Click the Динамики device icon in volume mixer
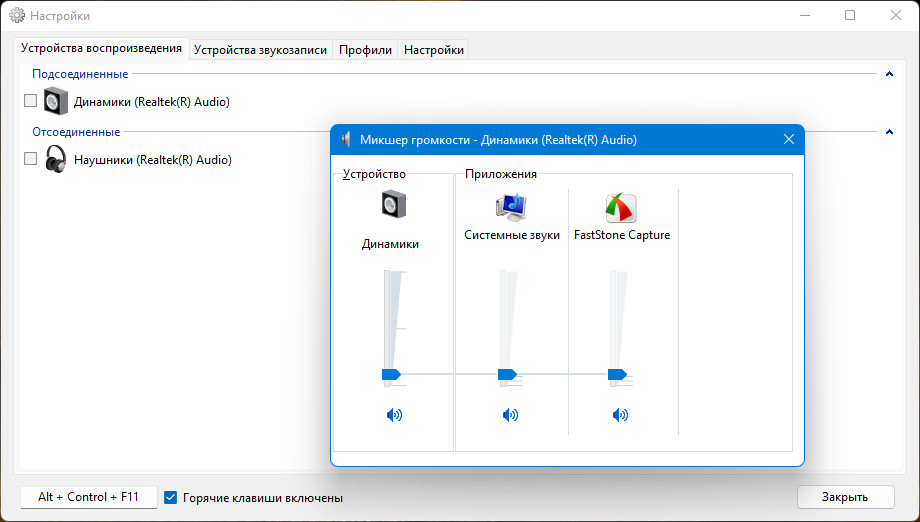This screenshot has height=522, width=920. pyautogui.click(x=394, y=204)
